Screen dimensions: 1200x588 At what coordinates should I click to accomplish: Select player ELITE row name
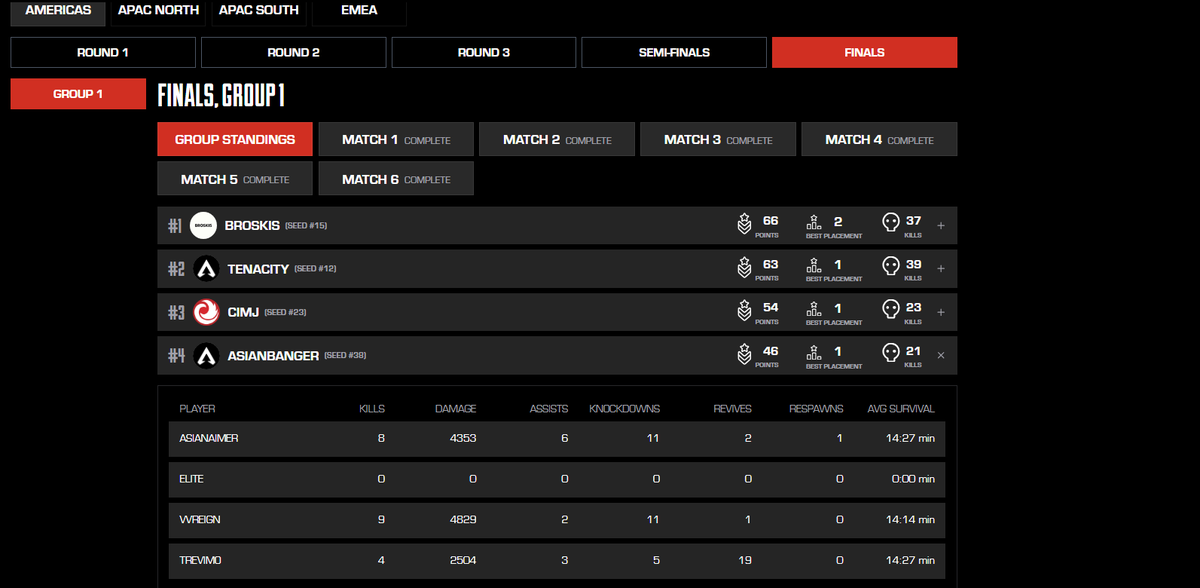pyautogui.click(x=191, y=479)
